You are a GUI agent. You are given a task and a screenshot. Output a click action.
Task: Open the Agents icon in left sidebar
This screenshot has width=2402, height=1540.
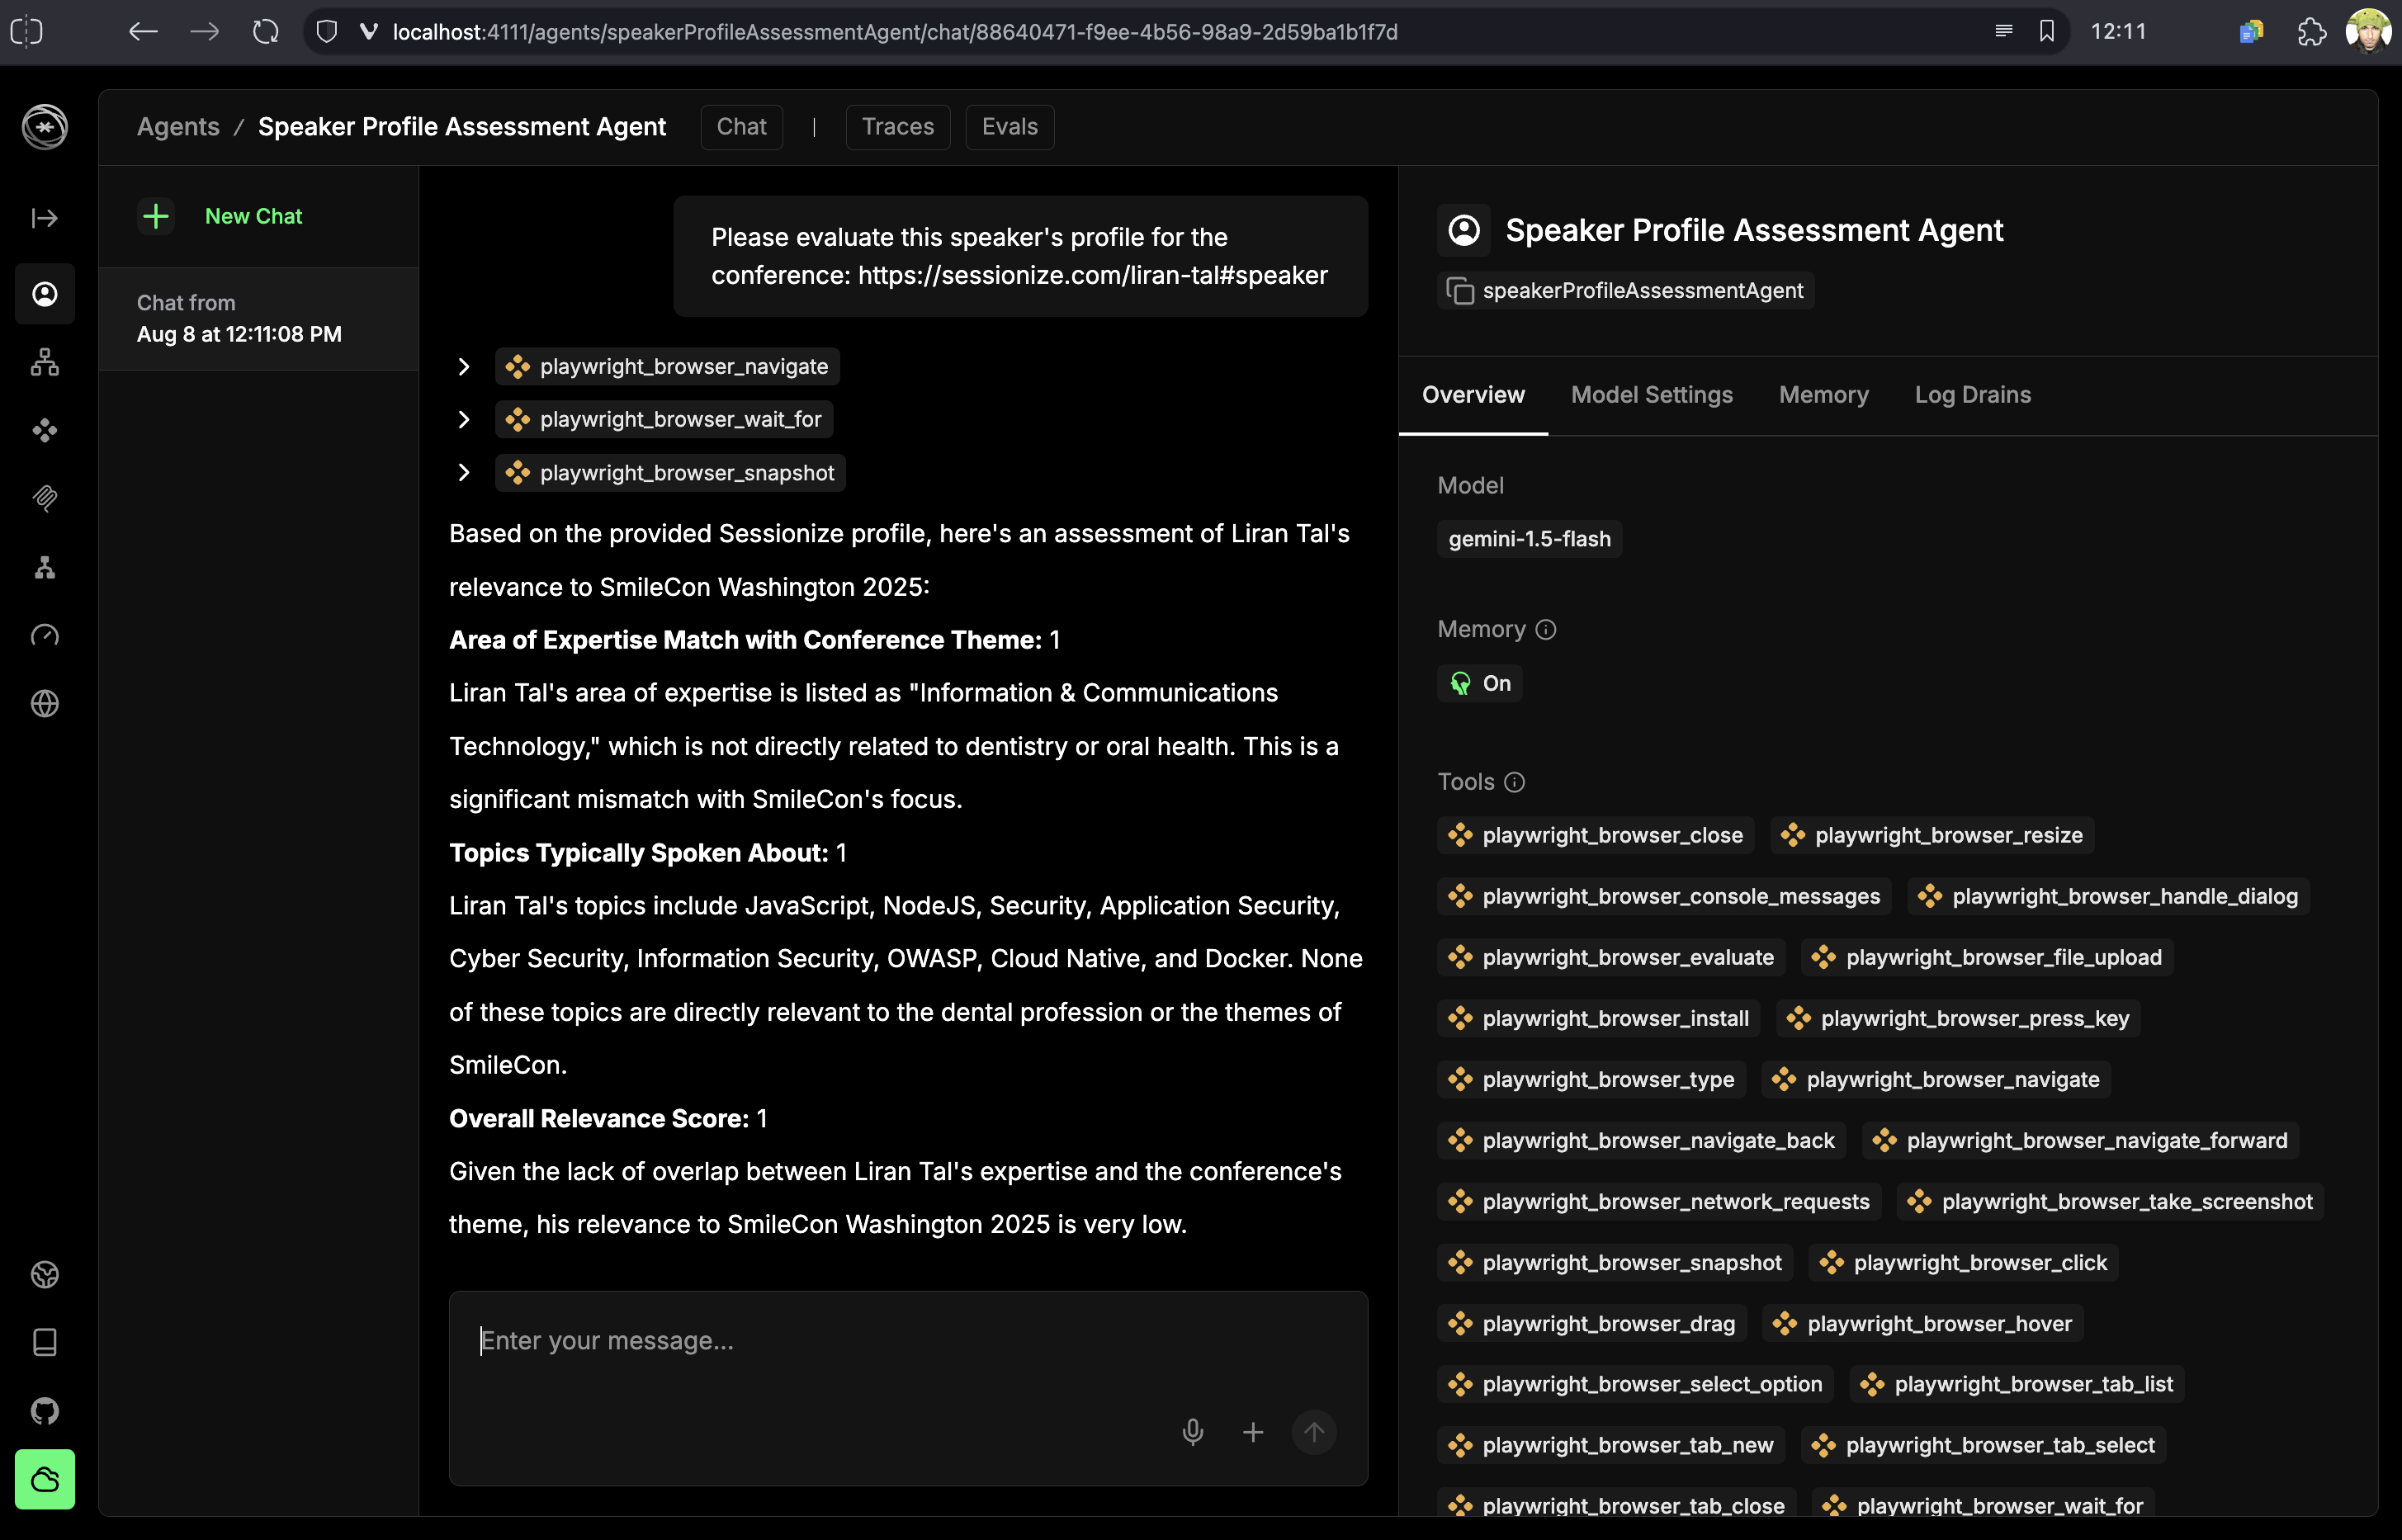[45, 294]
